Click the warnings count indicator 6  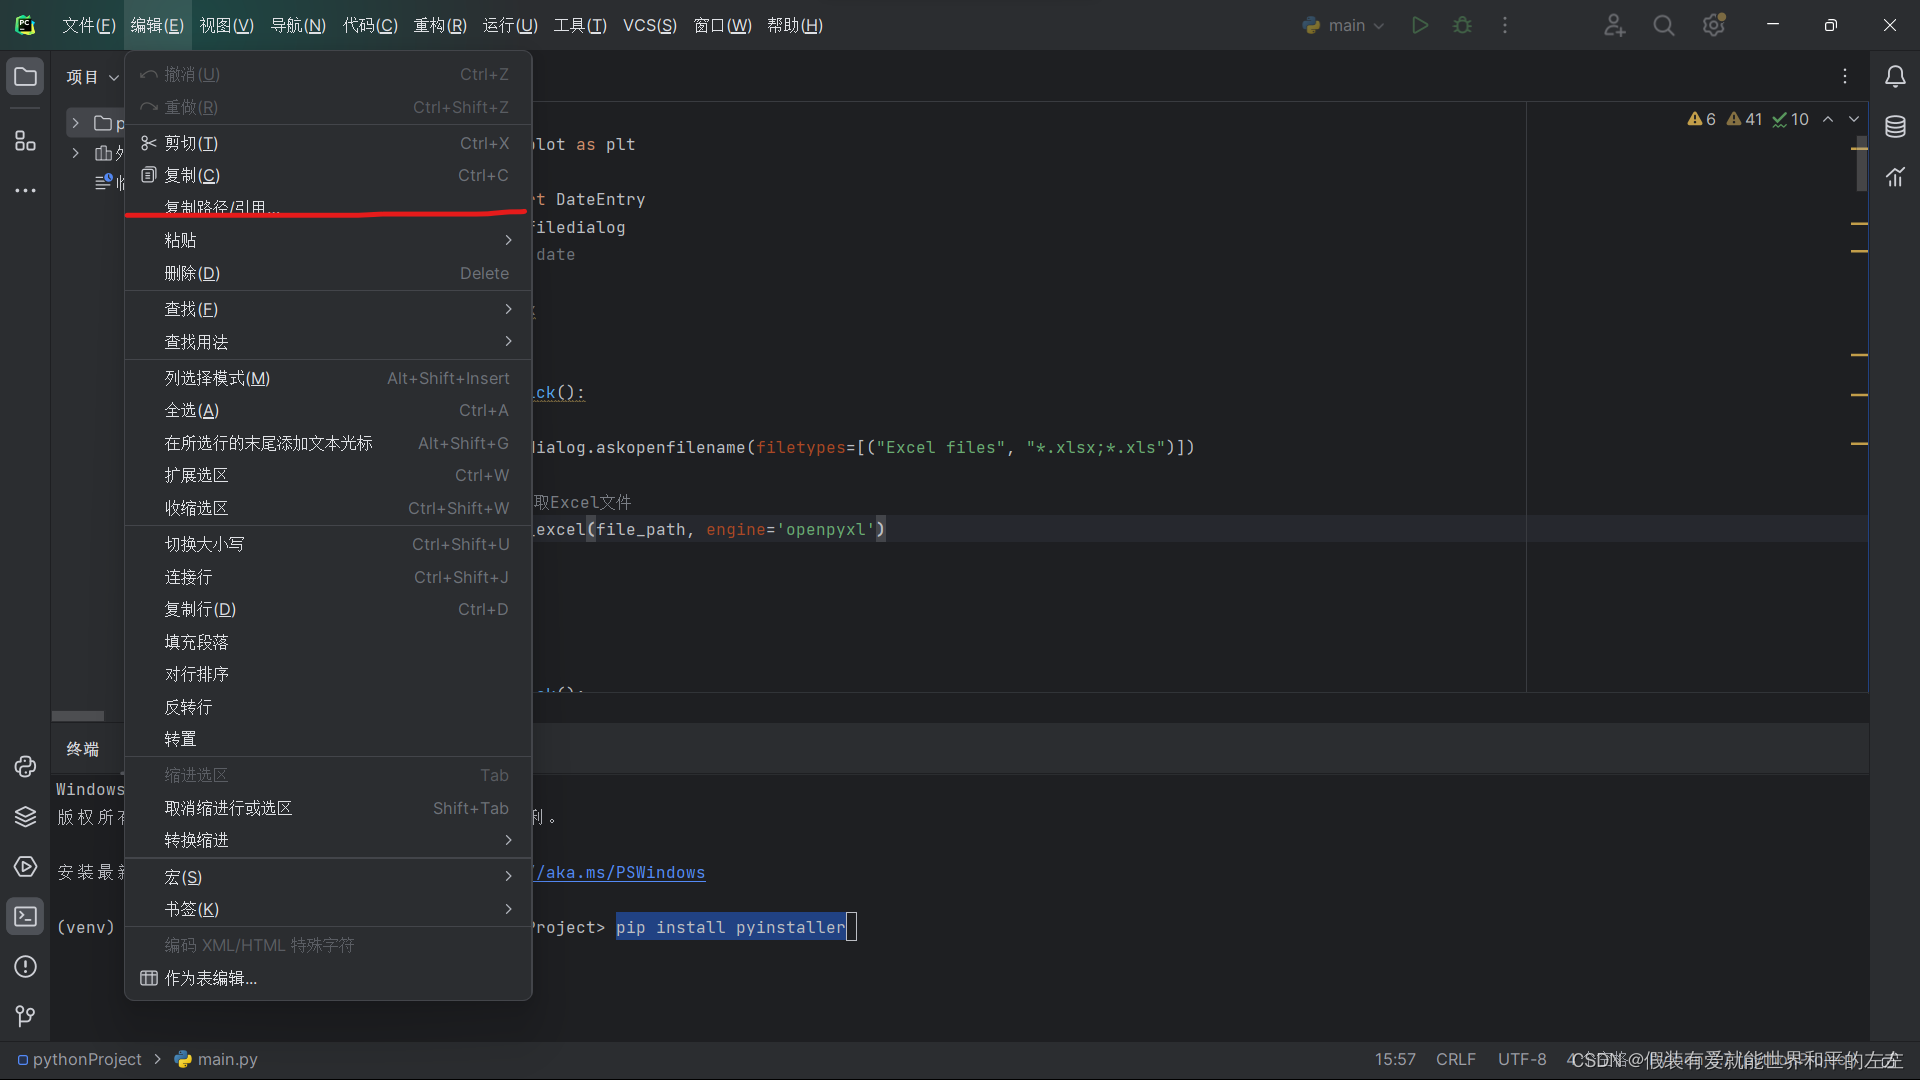pyautogui.click(x=1702, y=119)
